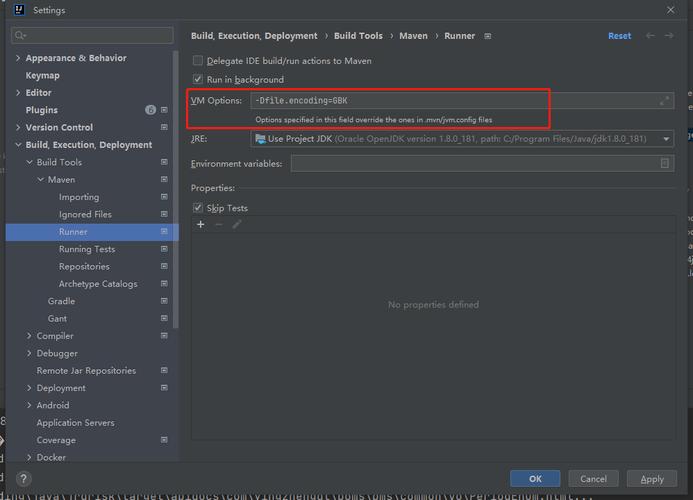Confirm settings with the OK button
The image size is (693, 500).
pyautogui.click(x=535, y=479)
